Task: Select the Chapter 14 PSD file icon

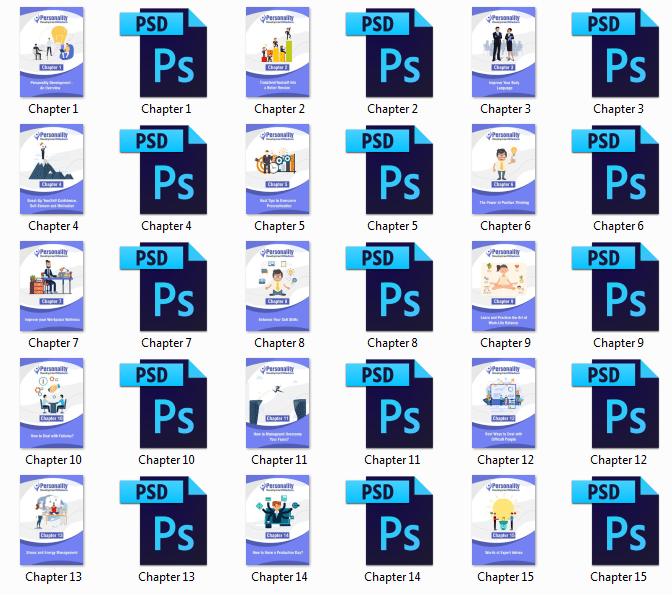Action: tap(388, 521)
